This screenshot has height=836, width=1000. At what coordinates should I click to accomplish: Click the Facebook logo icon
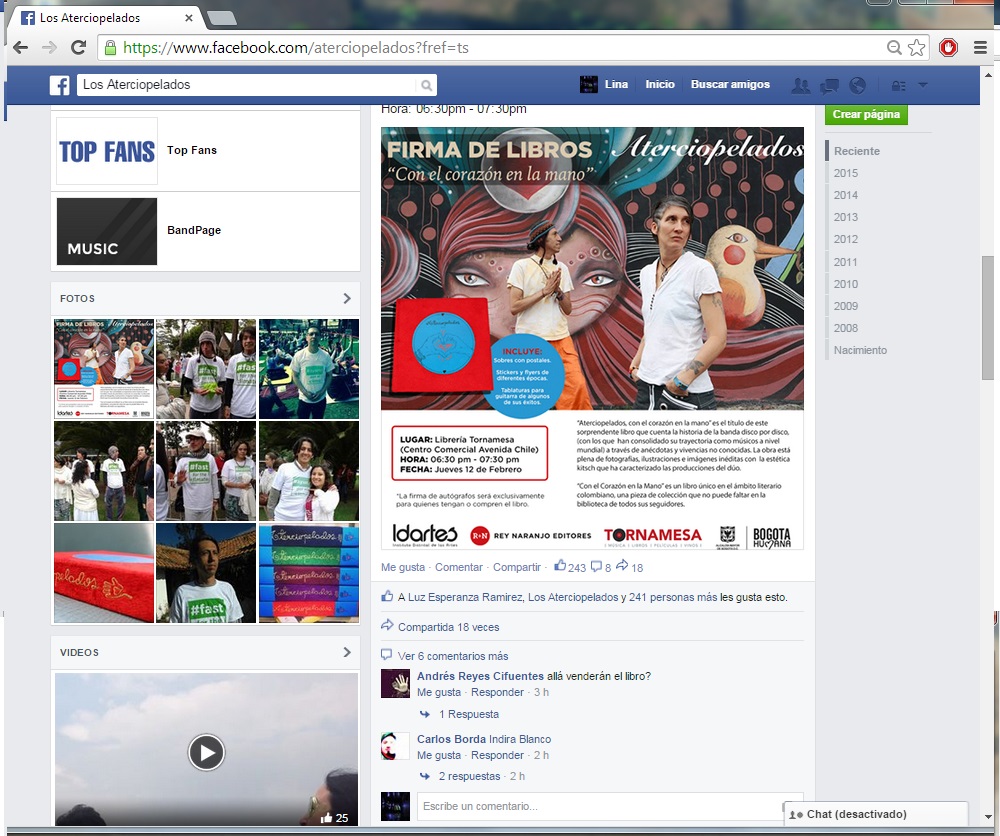pyautogui.click(x=60, y=85)
